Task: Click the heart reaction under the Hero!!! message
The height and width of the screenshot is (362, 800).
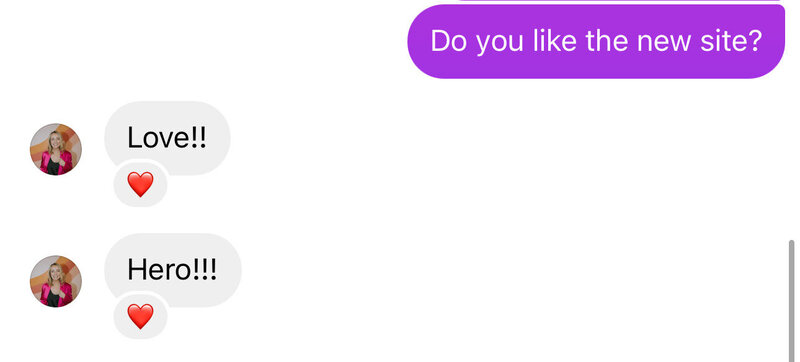Action: click(140, 316)
